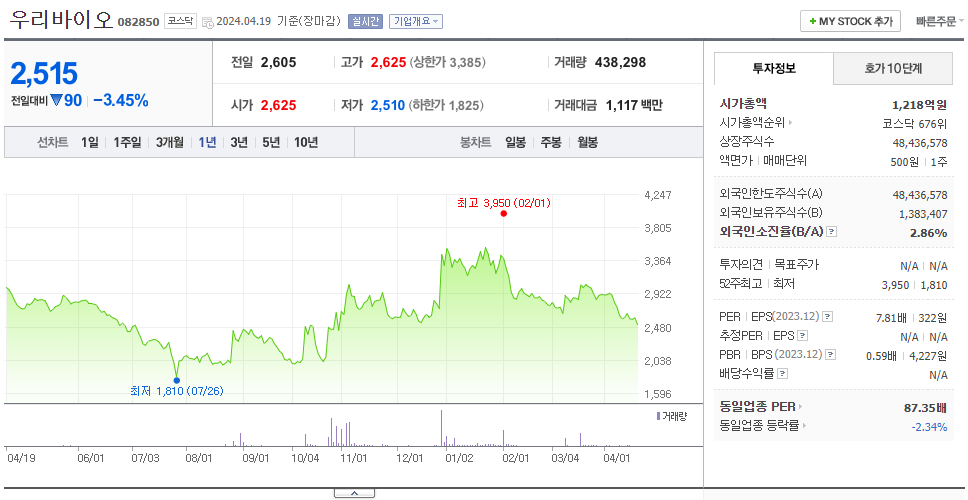Click the -3.45% change value
The height and width of the screenshot is (500, 968).
pos(121,101)
